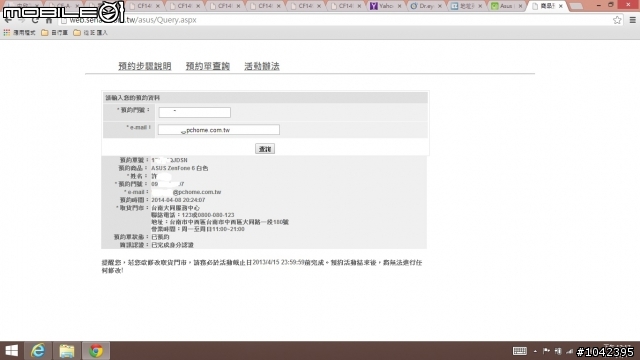640x360 pixels.
Task: Open File Explorer from the taskbar
Action: click(x=67, y=351)
